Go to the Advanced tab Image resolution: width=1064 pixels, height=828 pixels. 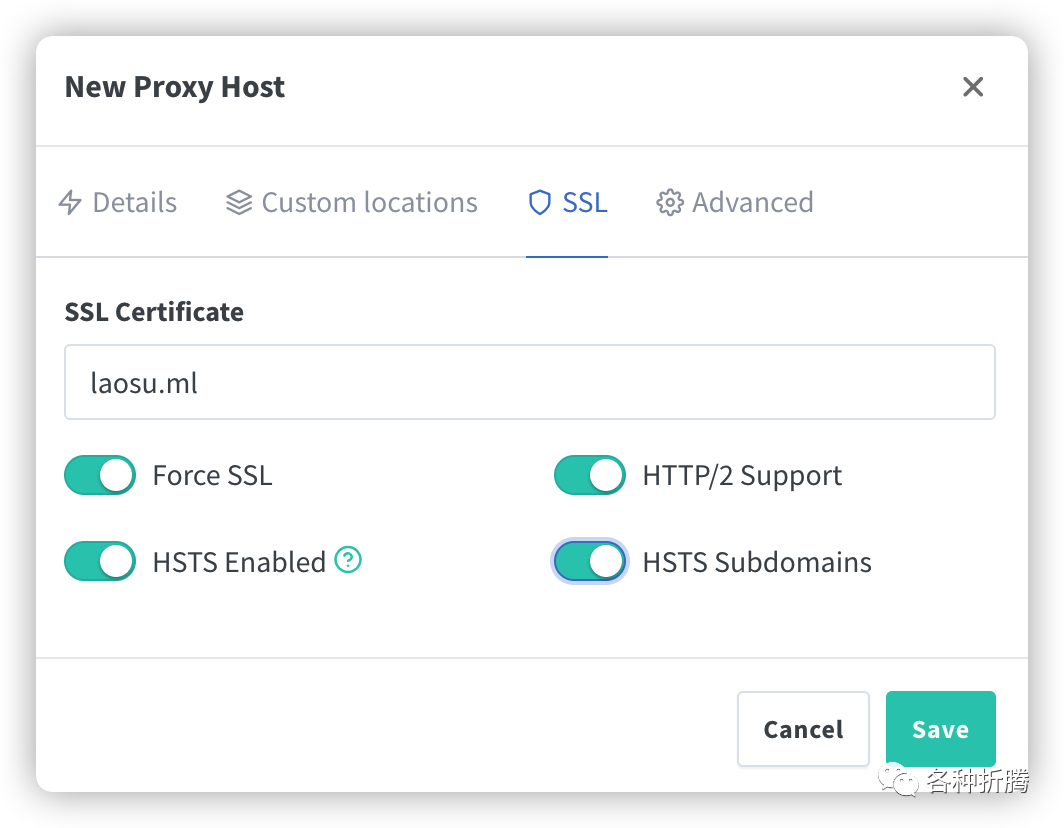(x=752, y=203)
